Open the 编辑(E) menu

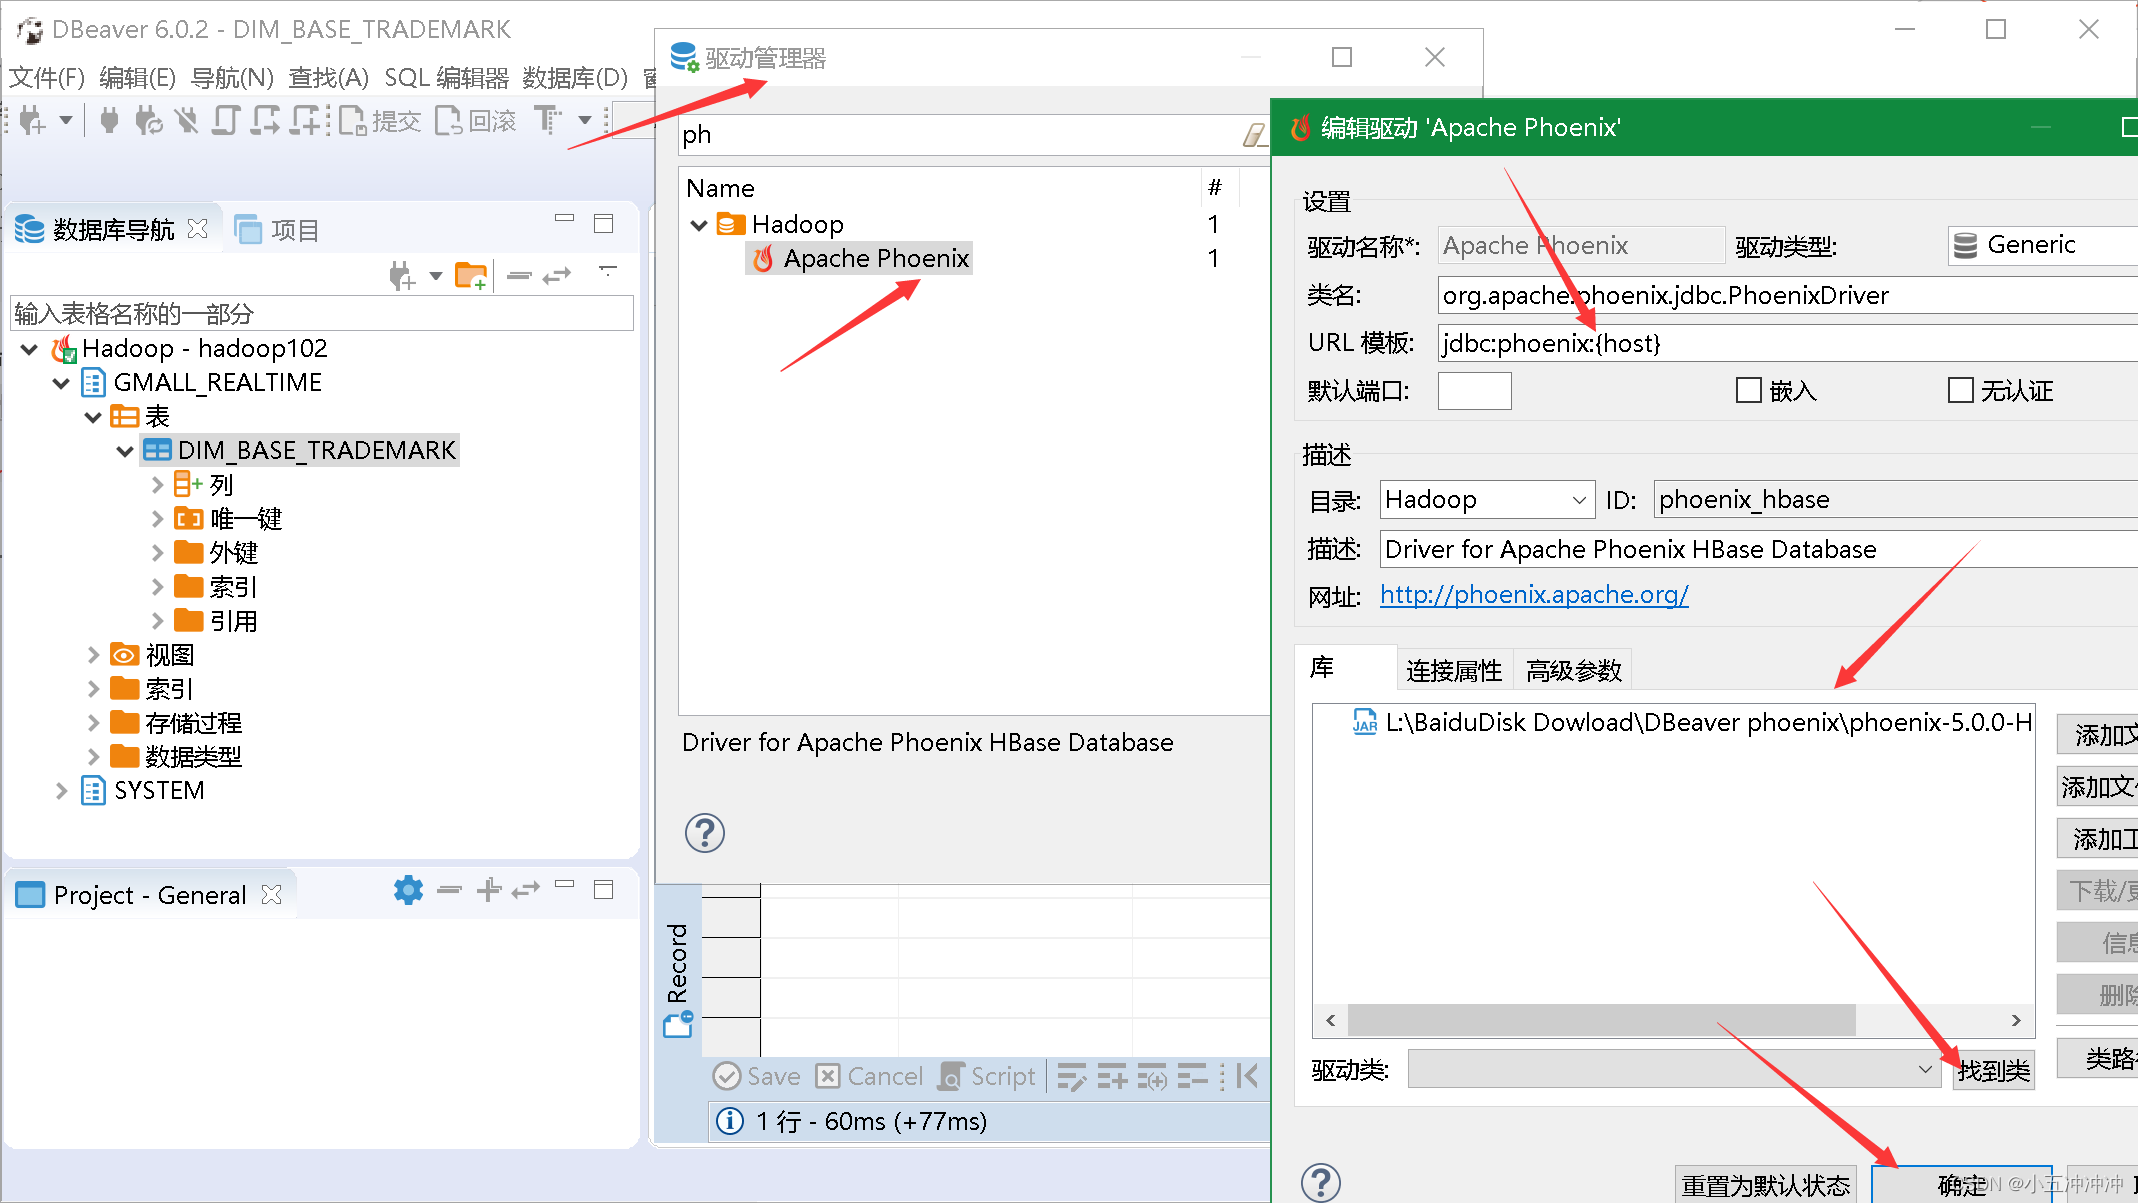coord(137,77)
